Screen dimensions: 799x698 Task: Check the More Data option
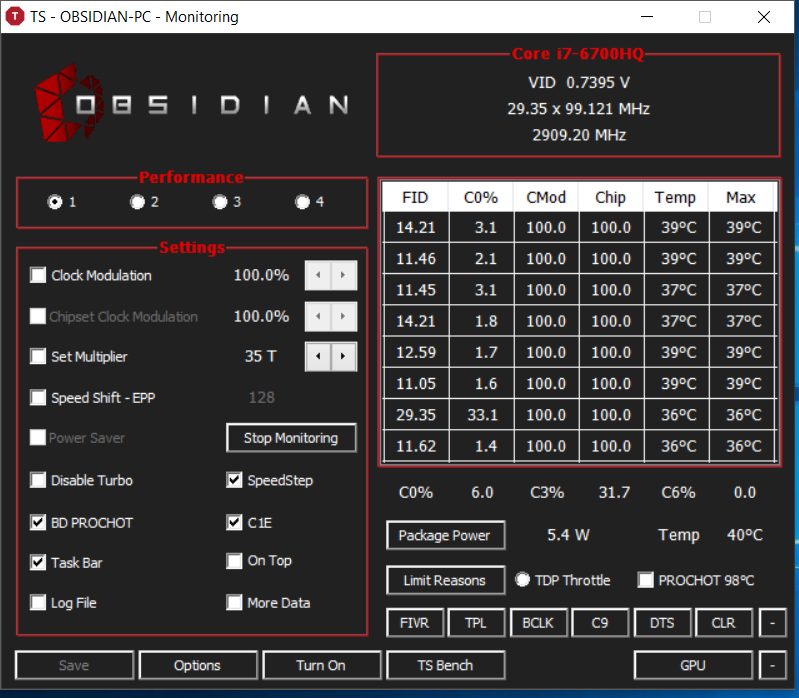(x=234, y=602)
